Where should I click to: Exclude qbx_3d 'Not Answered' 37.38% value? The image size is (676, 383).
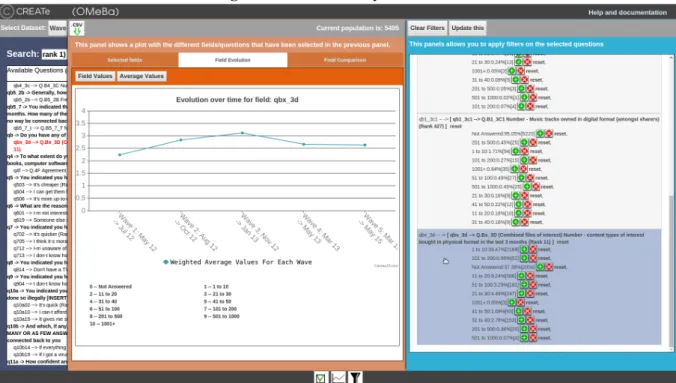pos(549,267)
